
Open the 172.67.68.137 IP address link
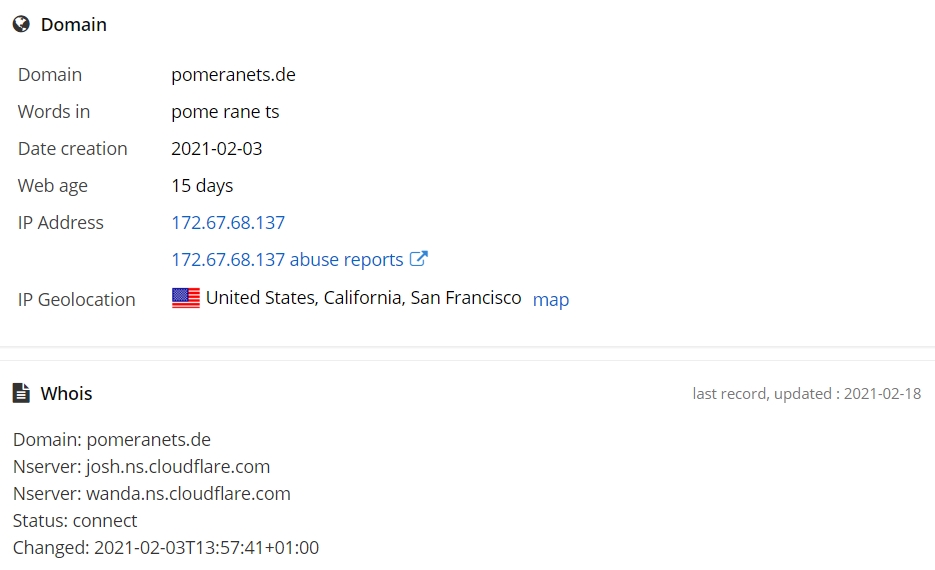(x=228, y=222)
